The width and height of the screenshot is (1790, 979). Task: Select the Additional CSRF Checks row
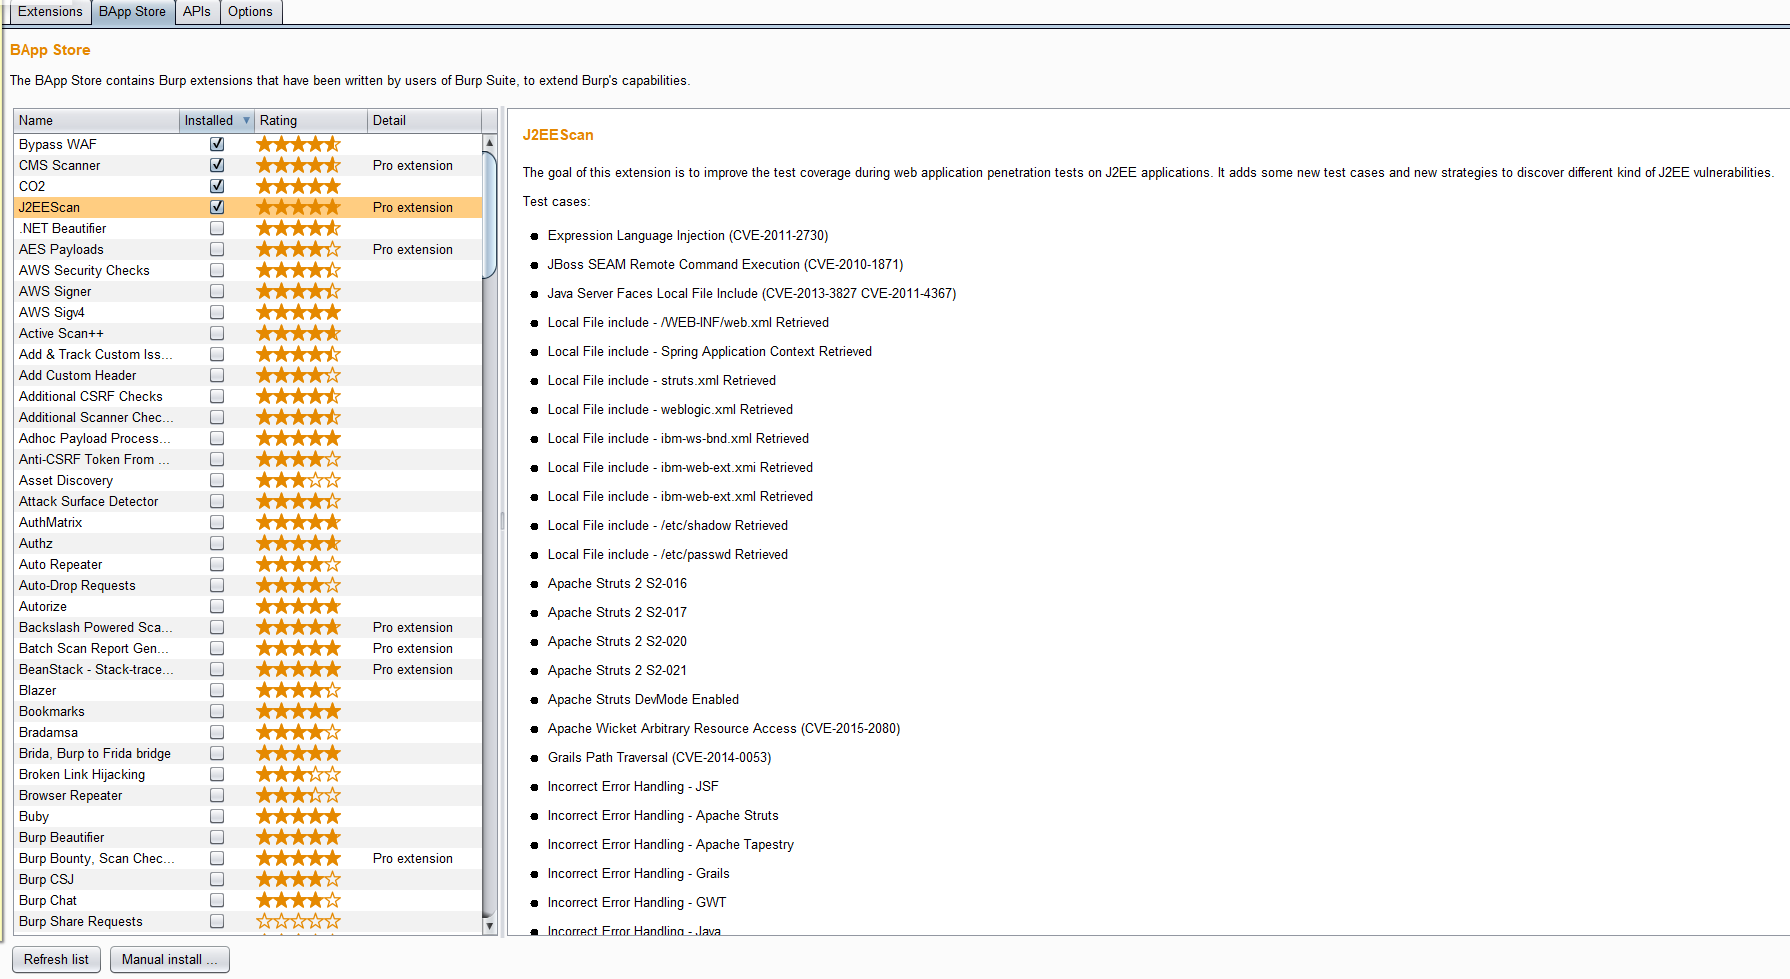coord(248,396)
